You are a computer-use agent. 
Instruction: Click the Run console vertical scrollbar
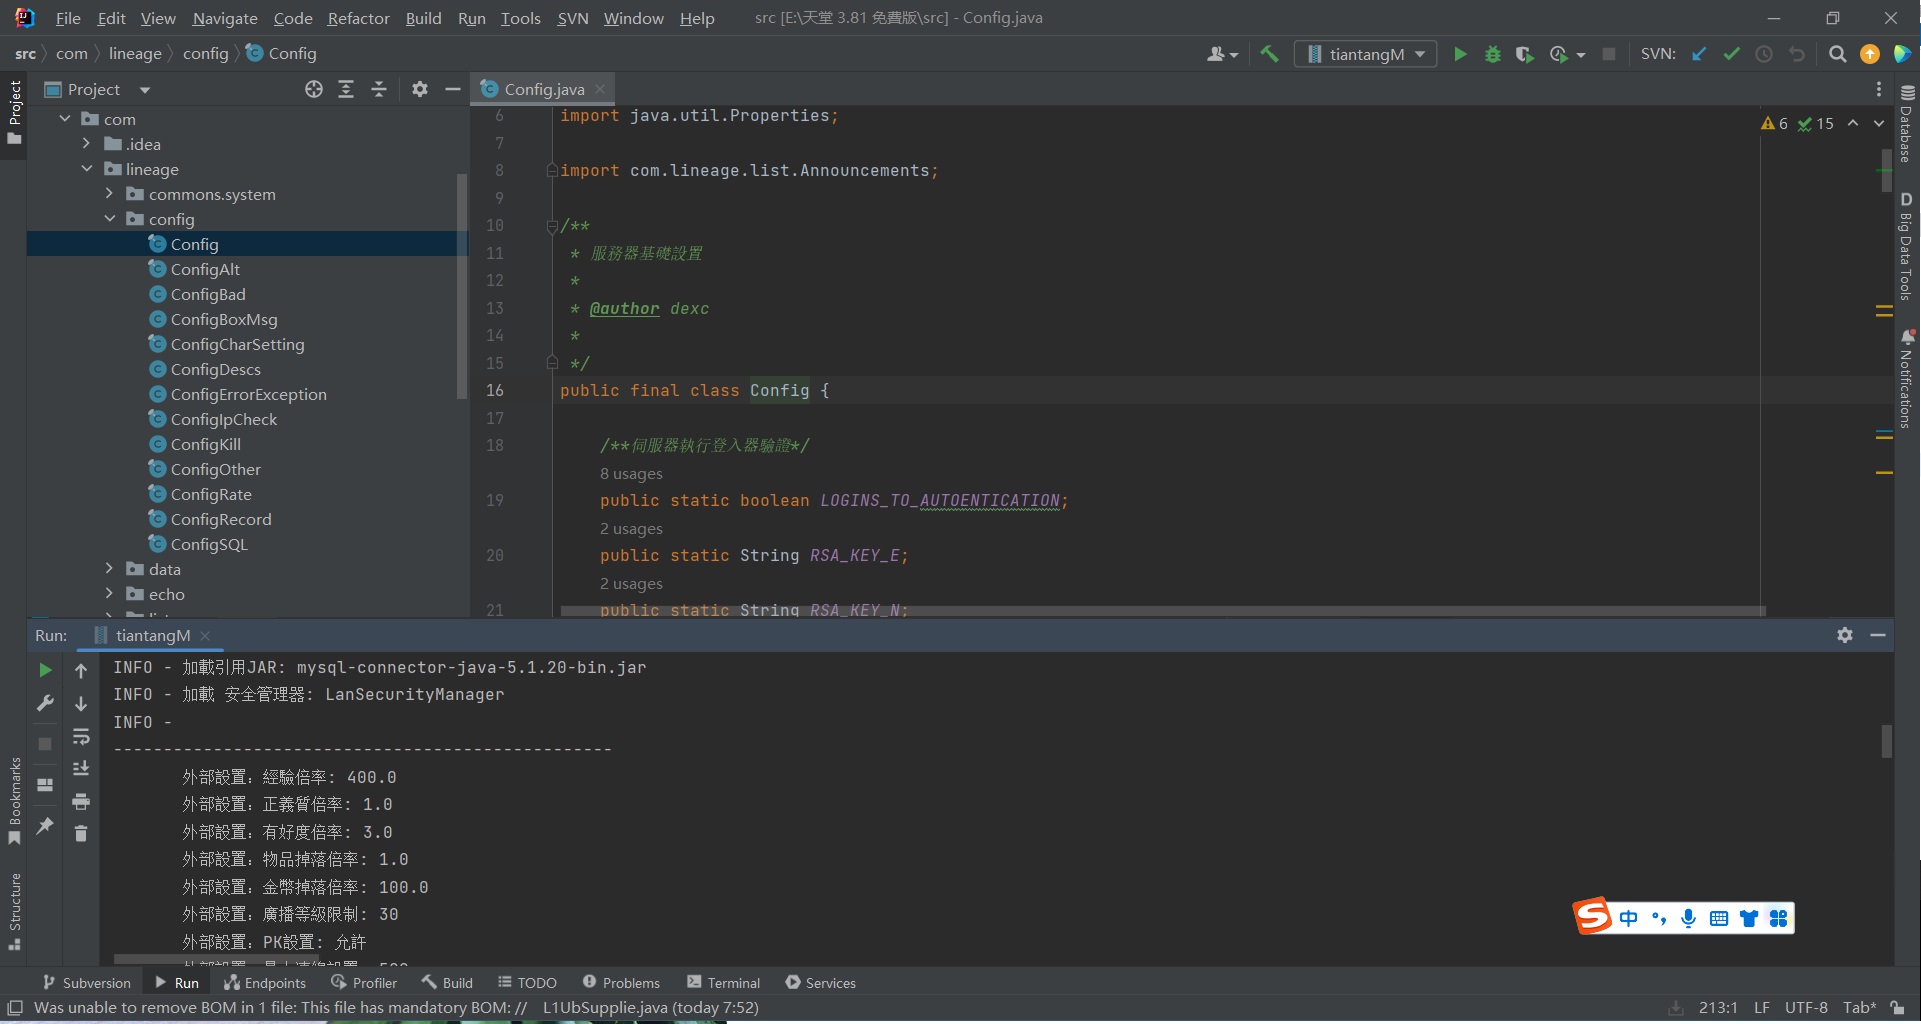click(1887, 741)
